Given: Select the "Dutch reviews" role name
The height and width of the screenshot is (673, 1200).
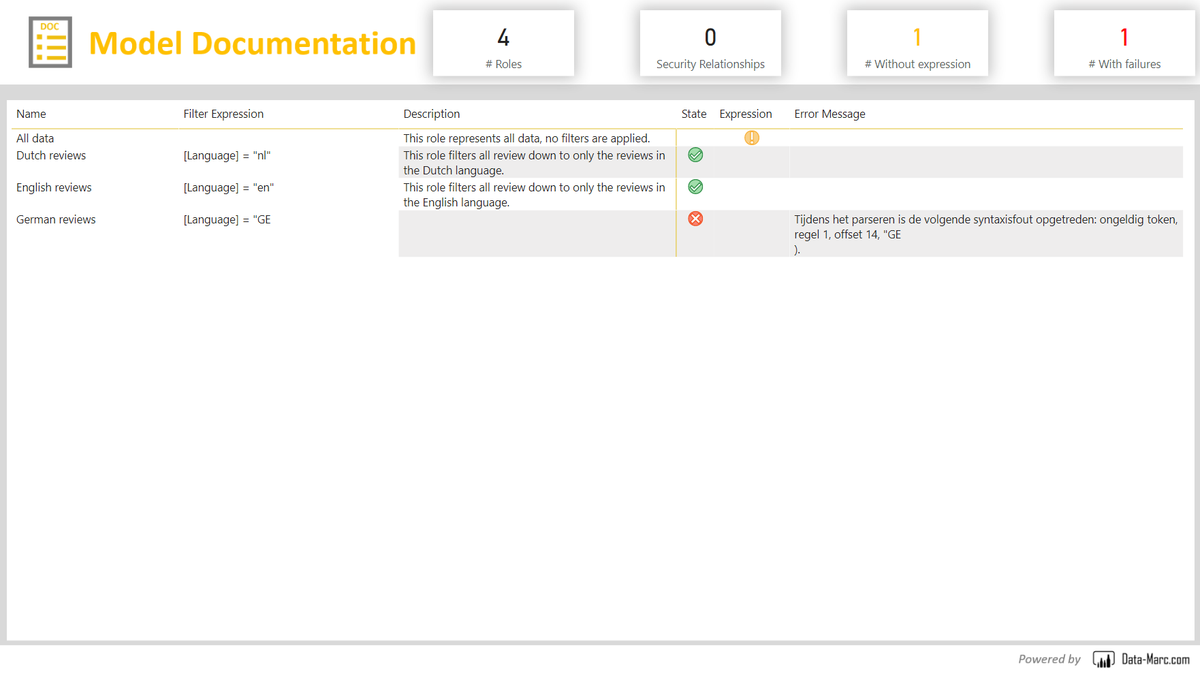Looking at the screenshot, I should [51, 155].
